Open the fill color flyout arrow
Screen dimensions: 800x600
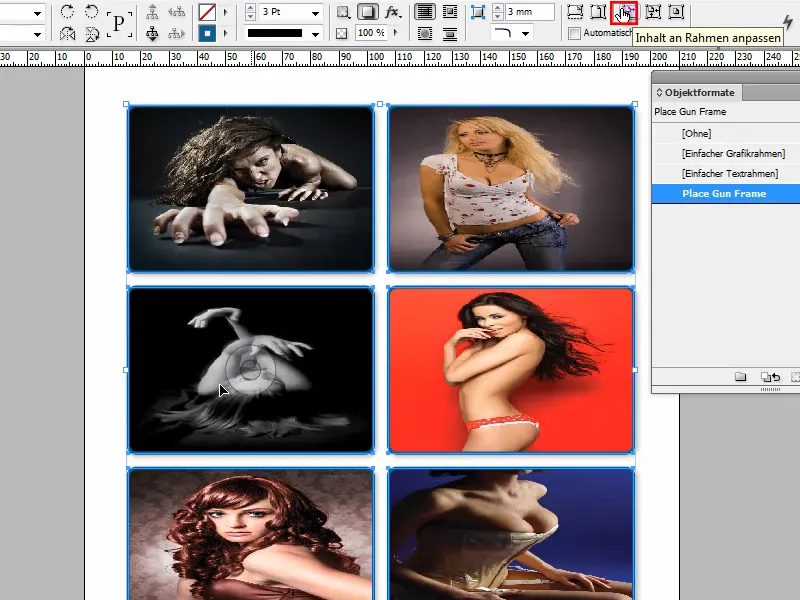tap(226, 12)
